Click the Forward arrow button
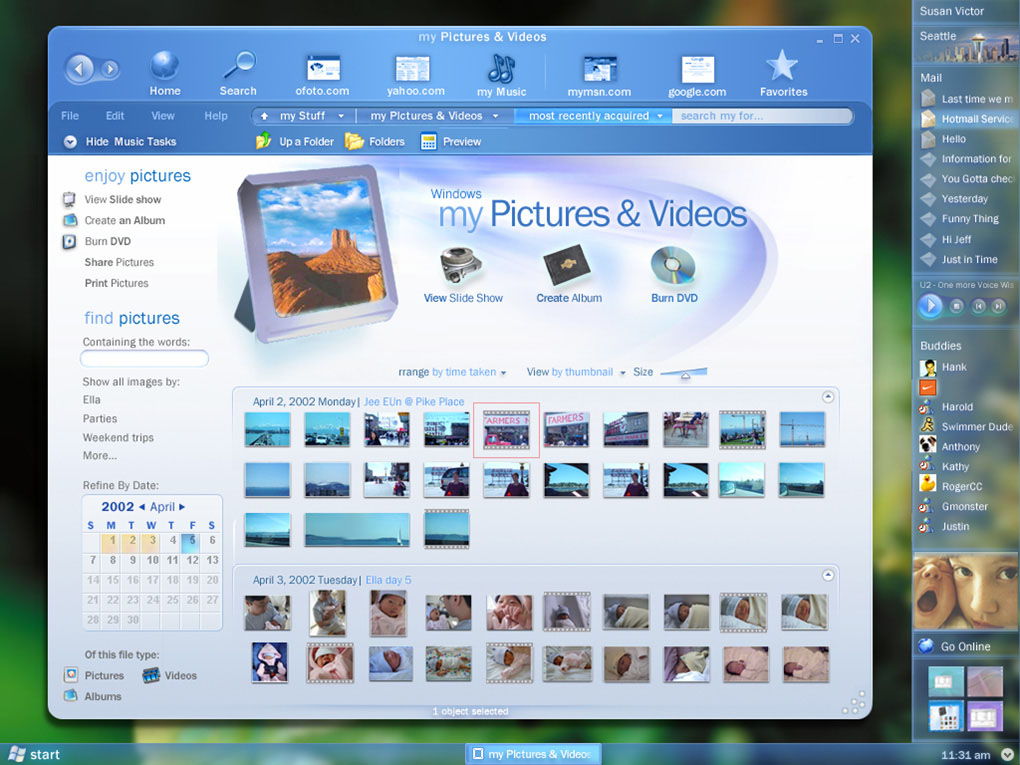This screenshot has height=765, width=1020. click(110, 68)
